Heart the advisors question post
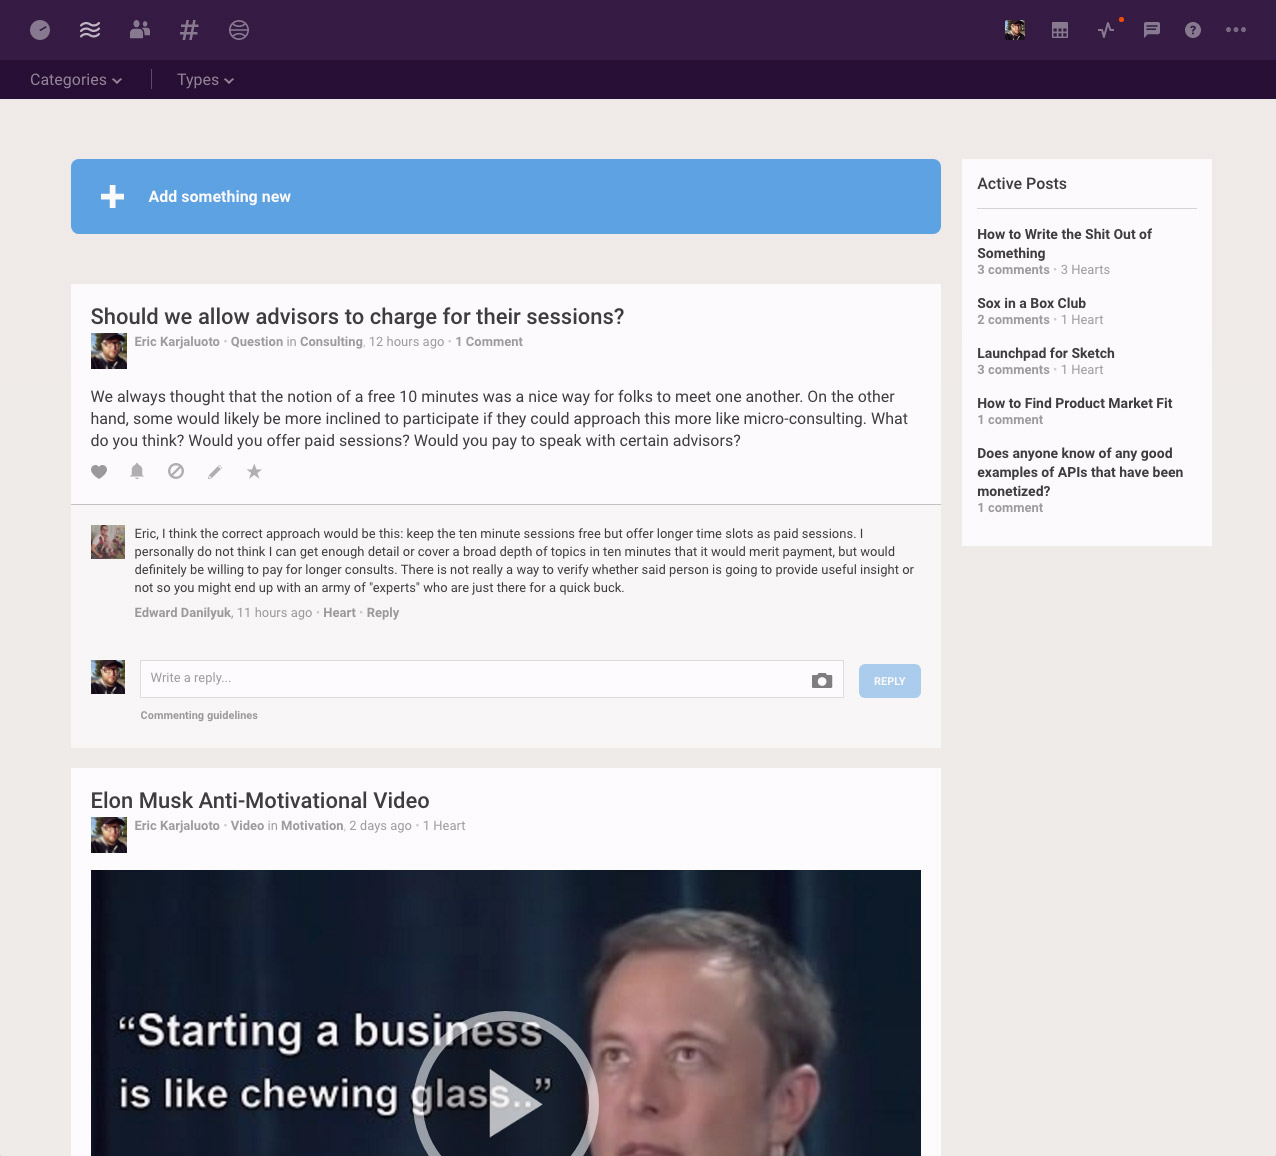This screenshot has height=1156, width=1276. 99,472
